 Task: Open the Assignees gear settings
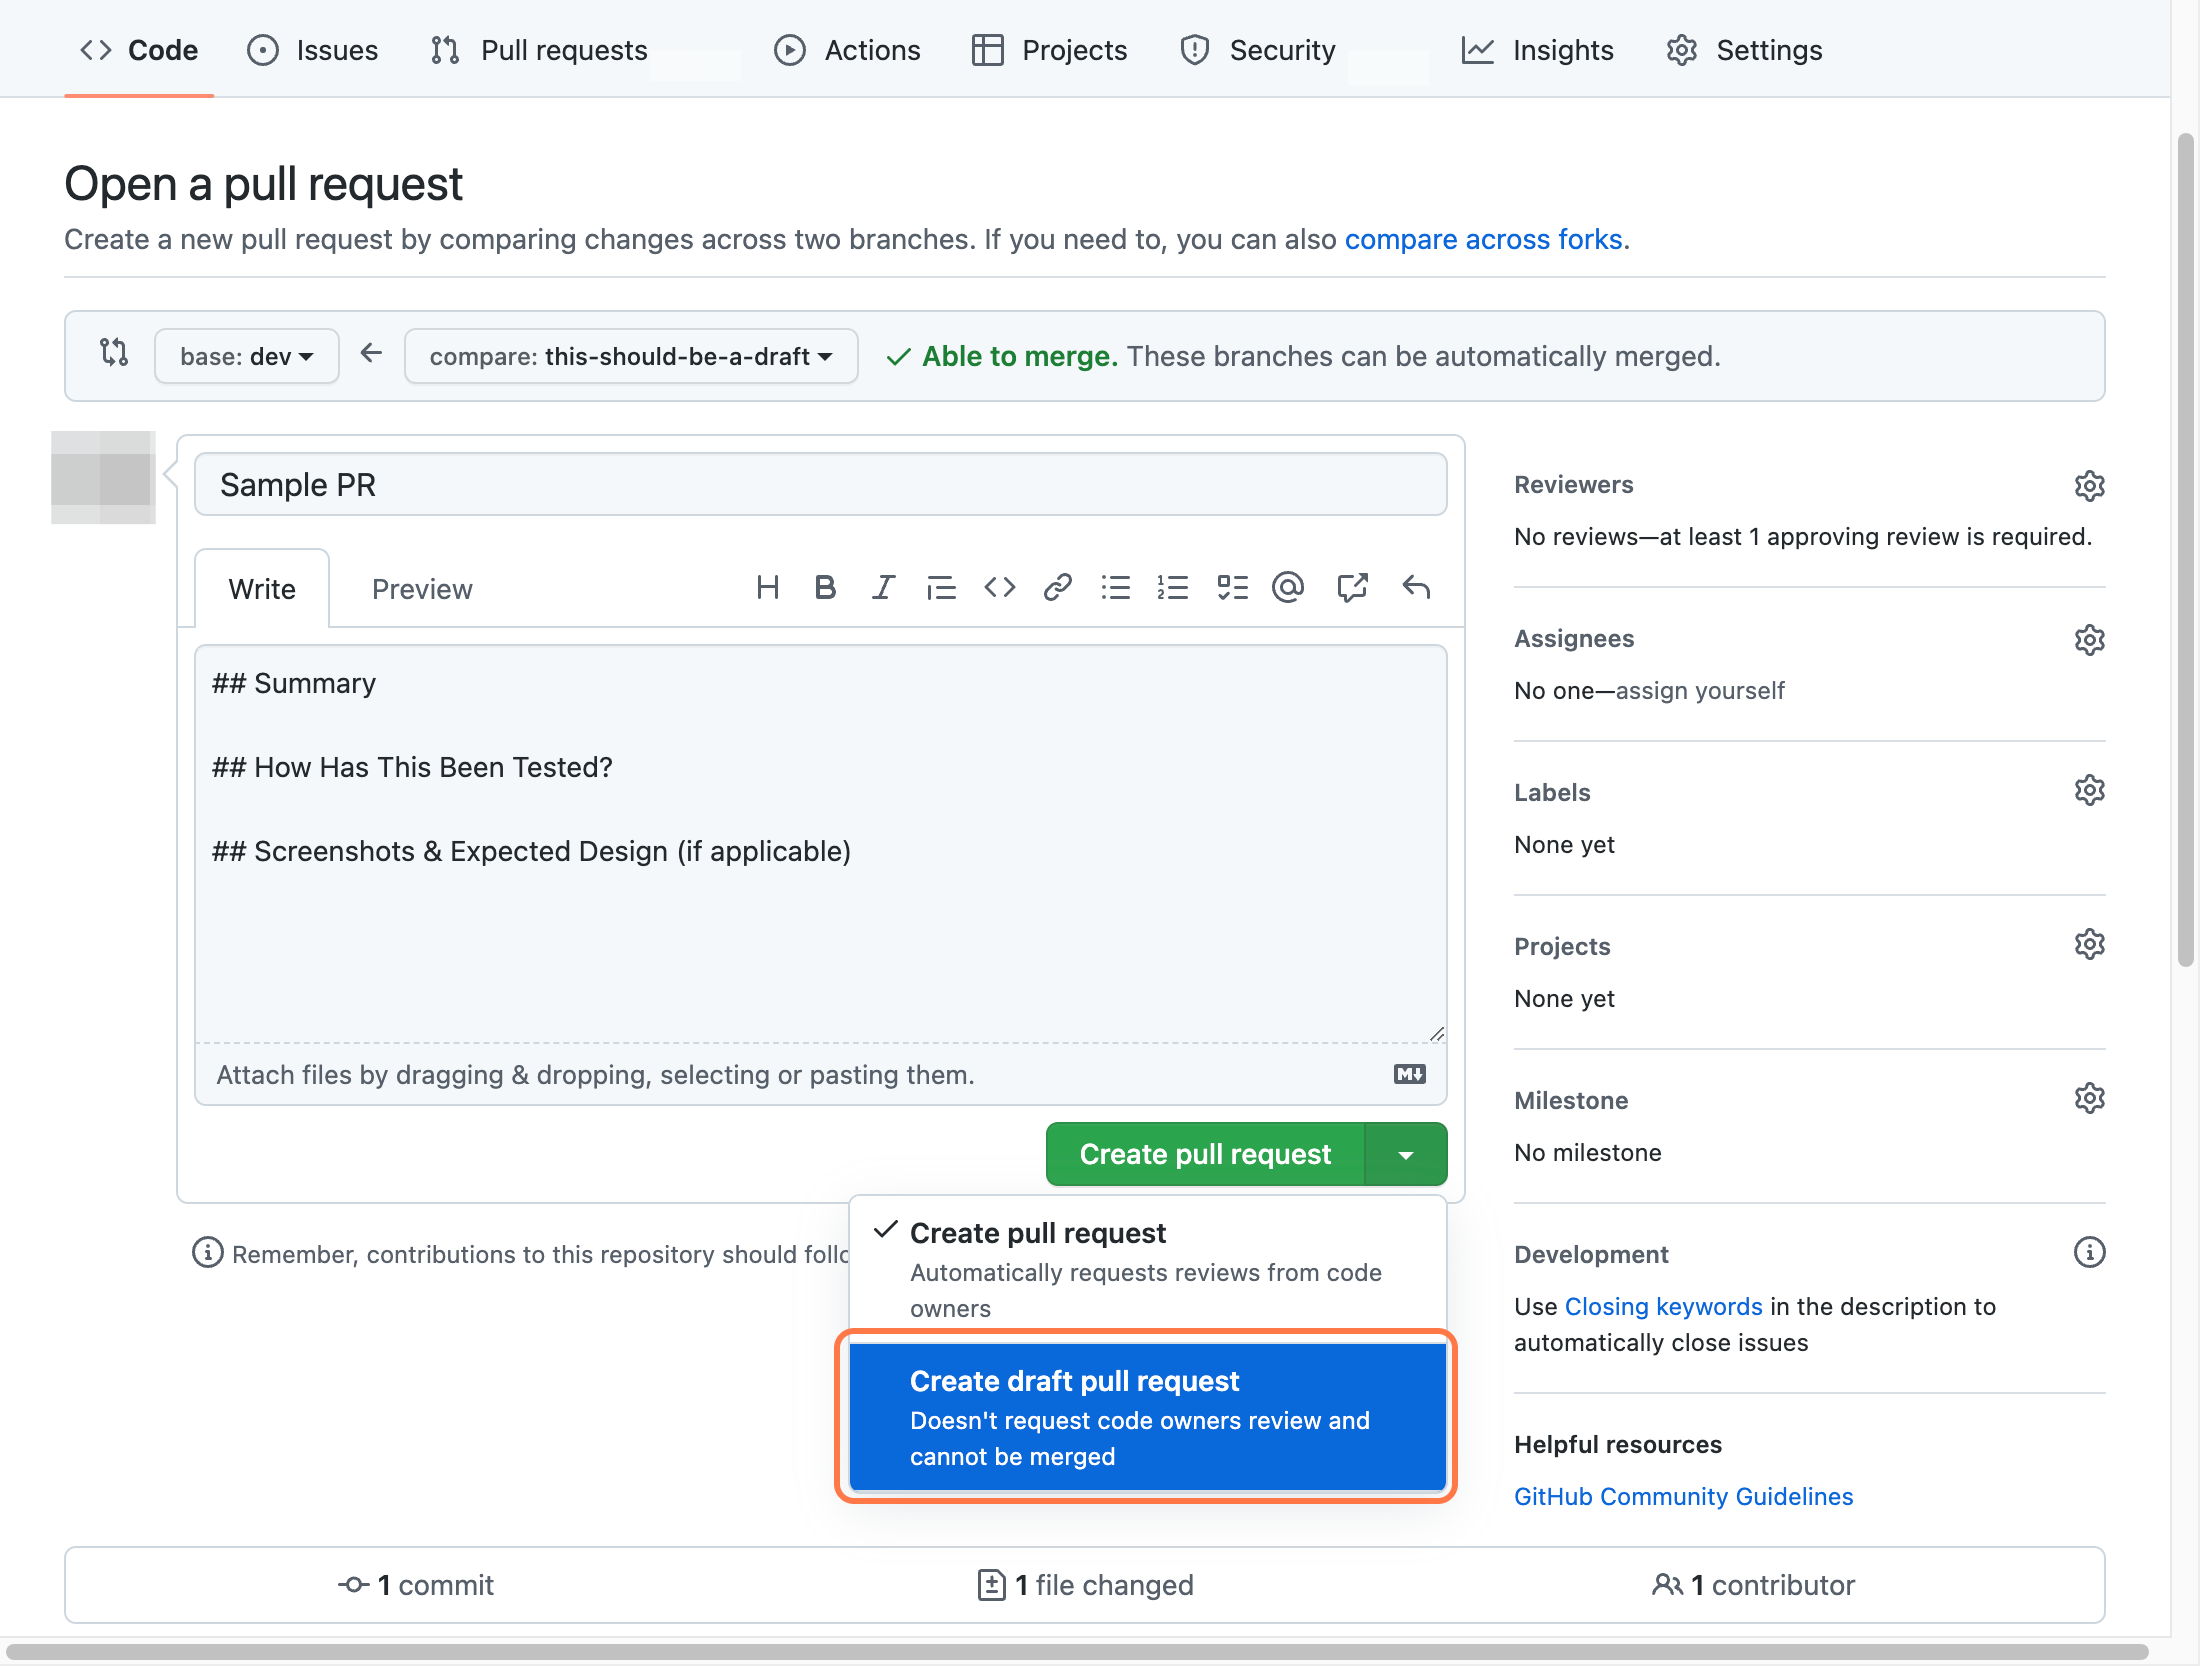click(2089, 640)
